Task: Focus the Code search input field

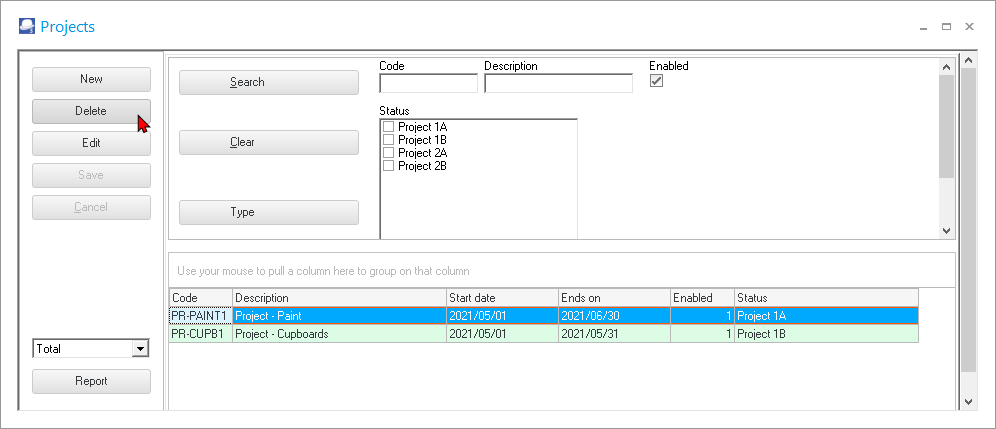Action: click(428, 83)
